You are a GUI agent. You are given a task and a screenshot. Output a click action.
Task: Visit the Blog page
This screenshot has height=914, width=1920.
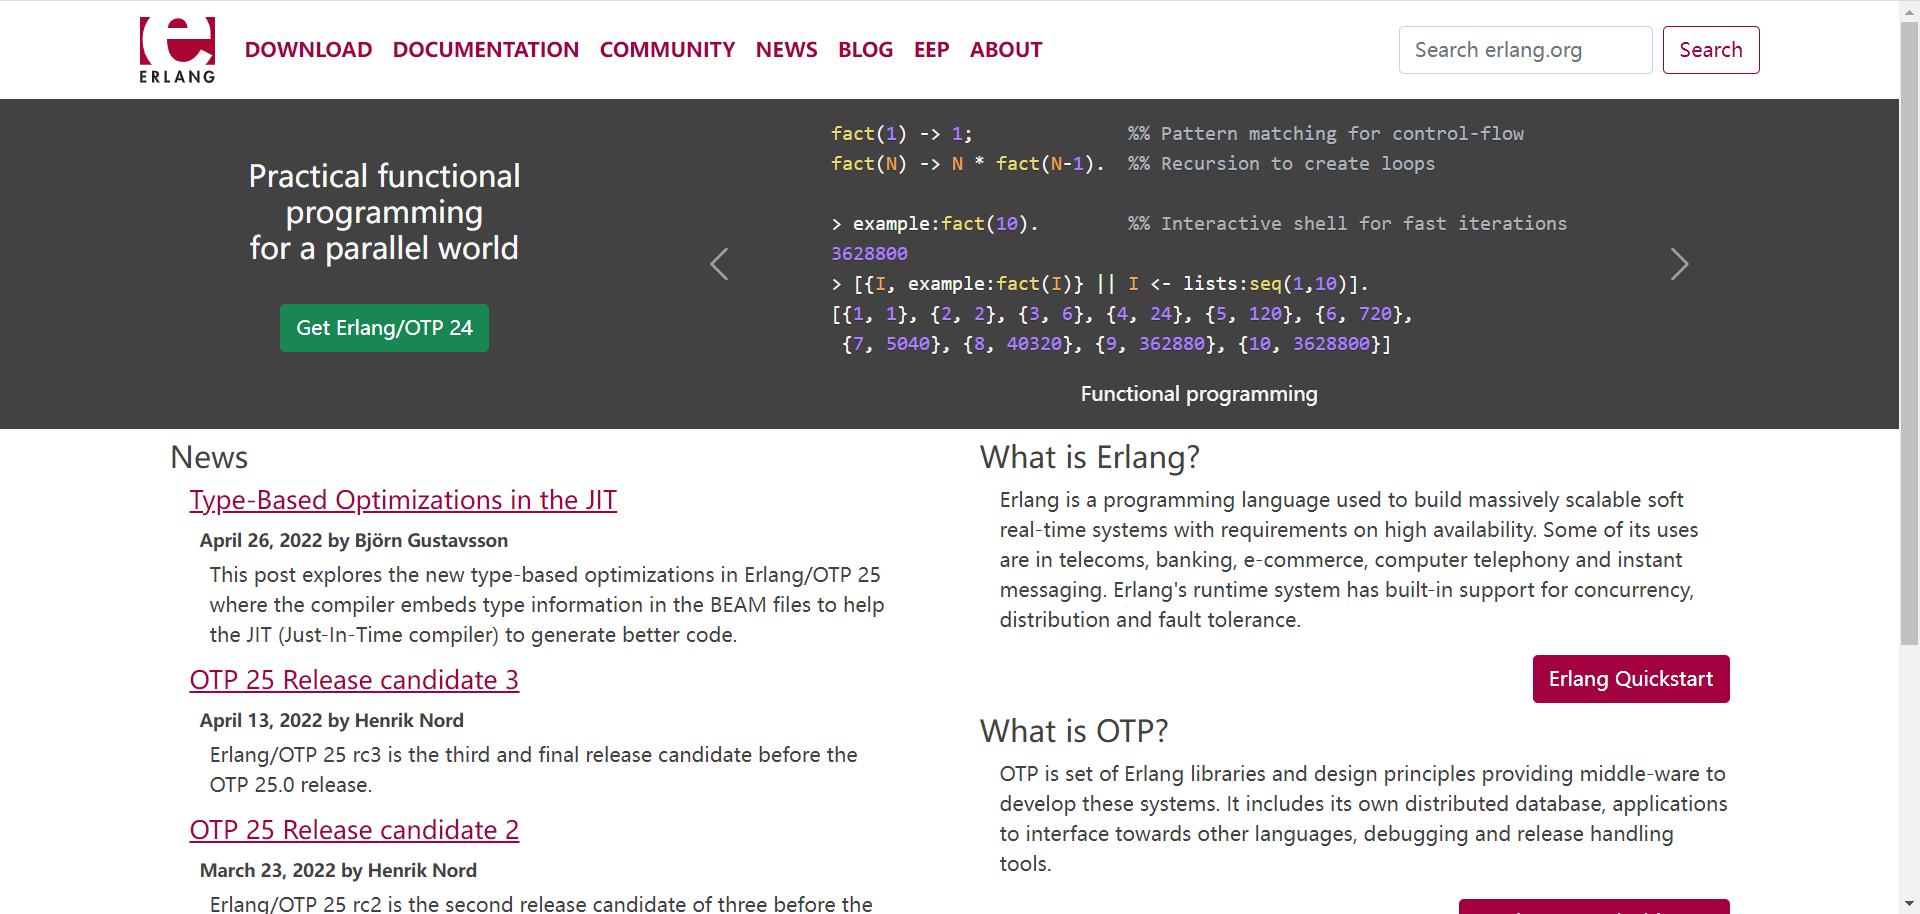[x=865, y=50]
